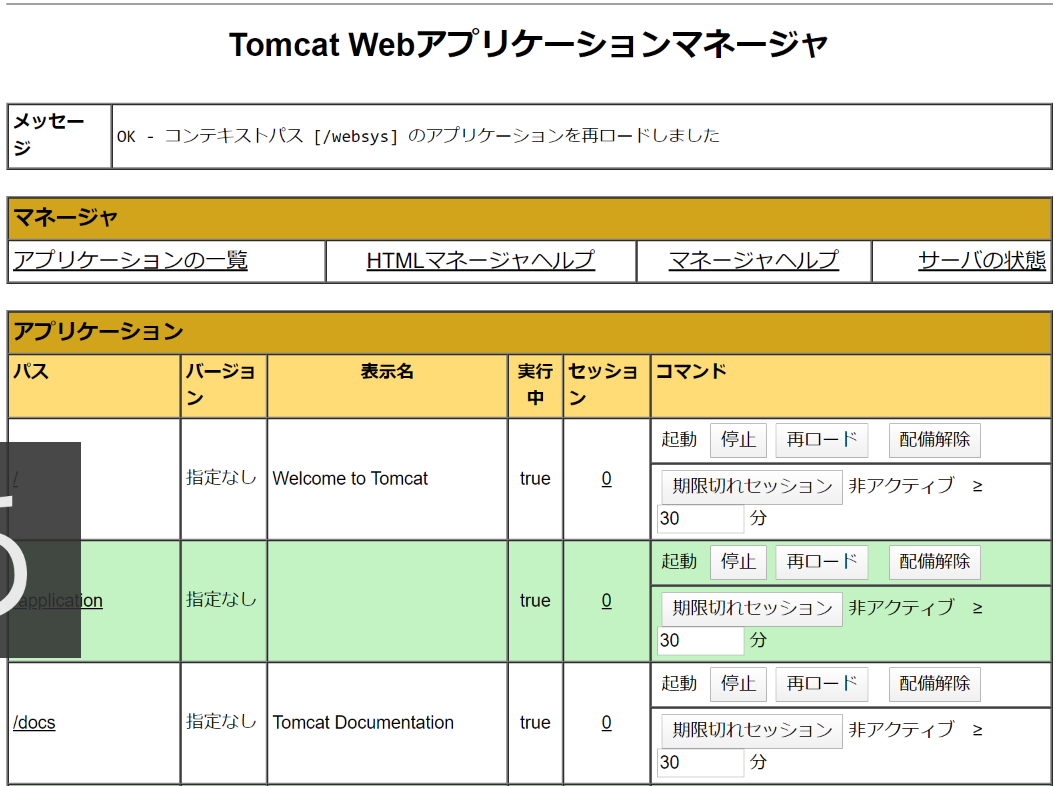Open the マネージャヘルプ link

(754, 260)
